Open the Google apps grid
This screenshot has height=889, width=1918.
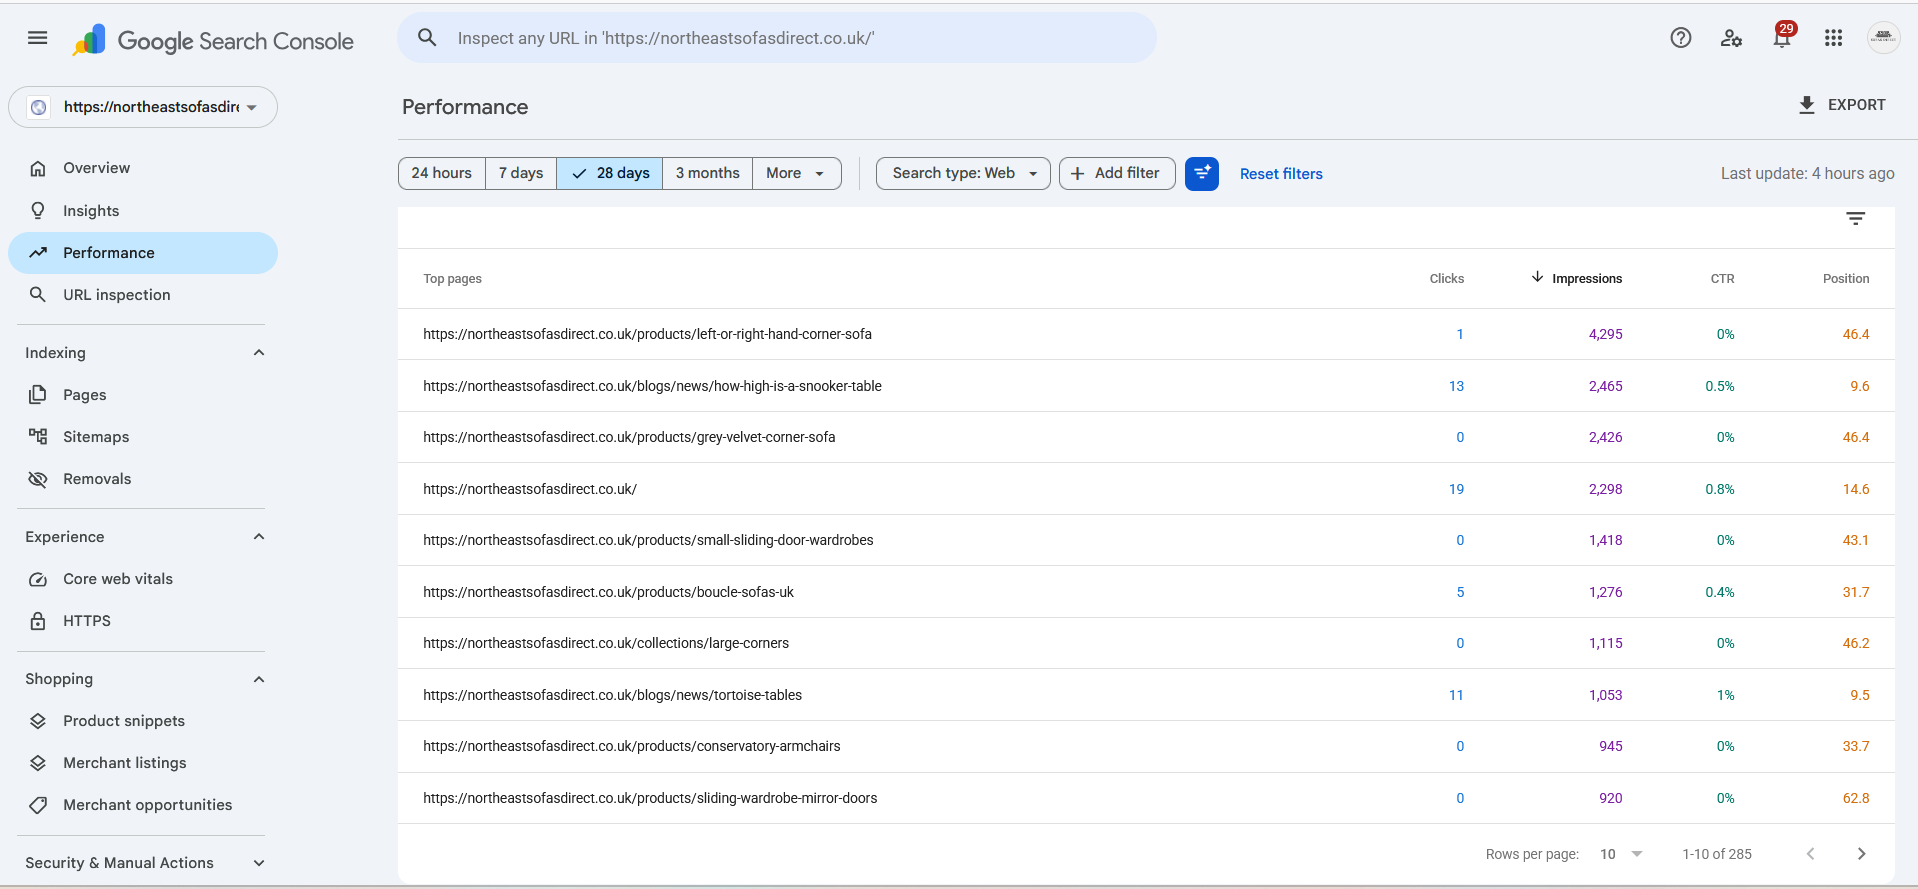point(1833,38)
